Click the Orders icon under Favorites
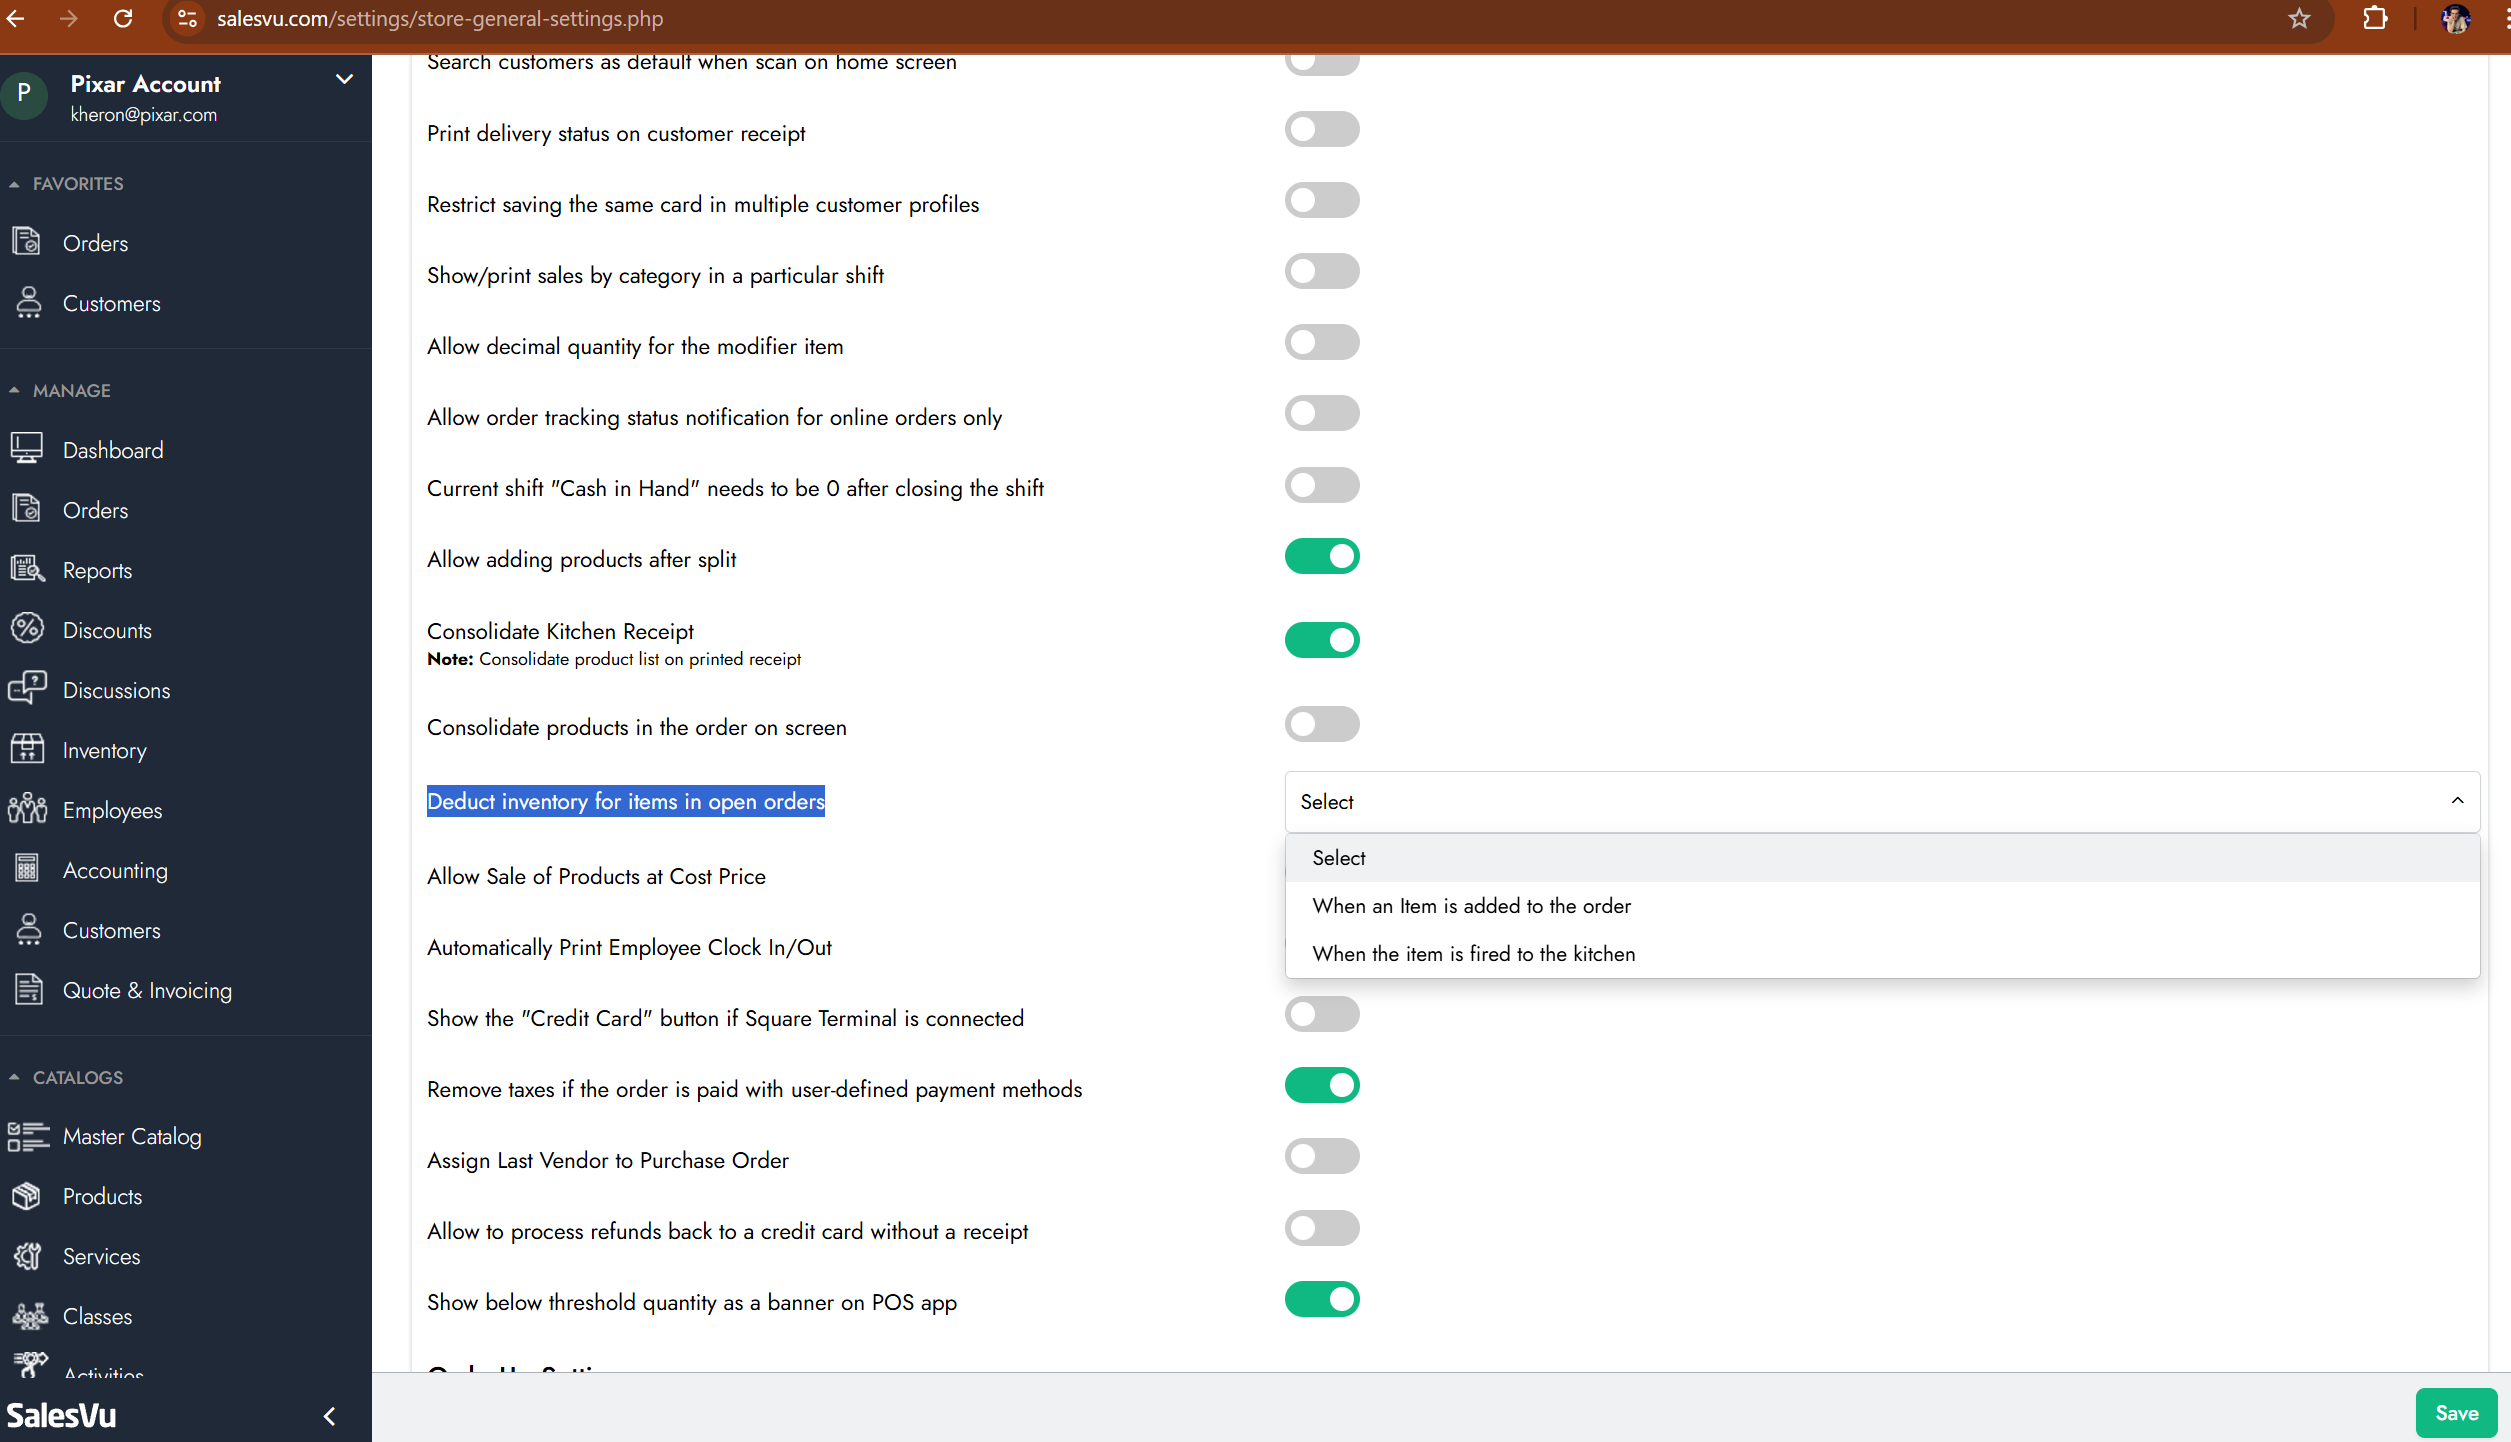 point(27,242)
